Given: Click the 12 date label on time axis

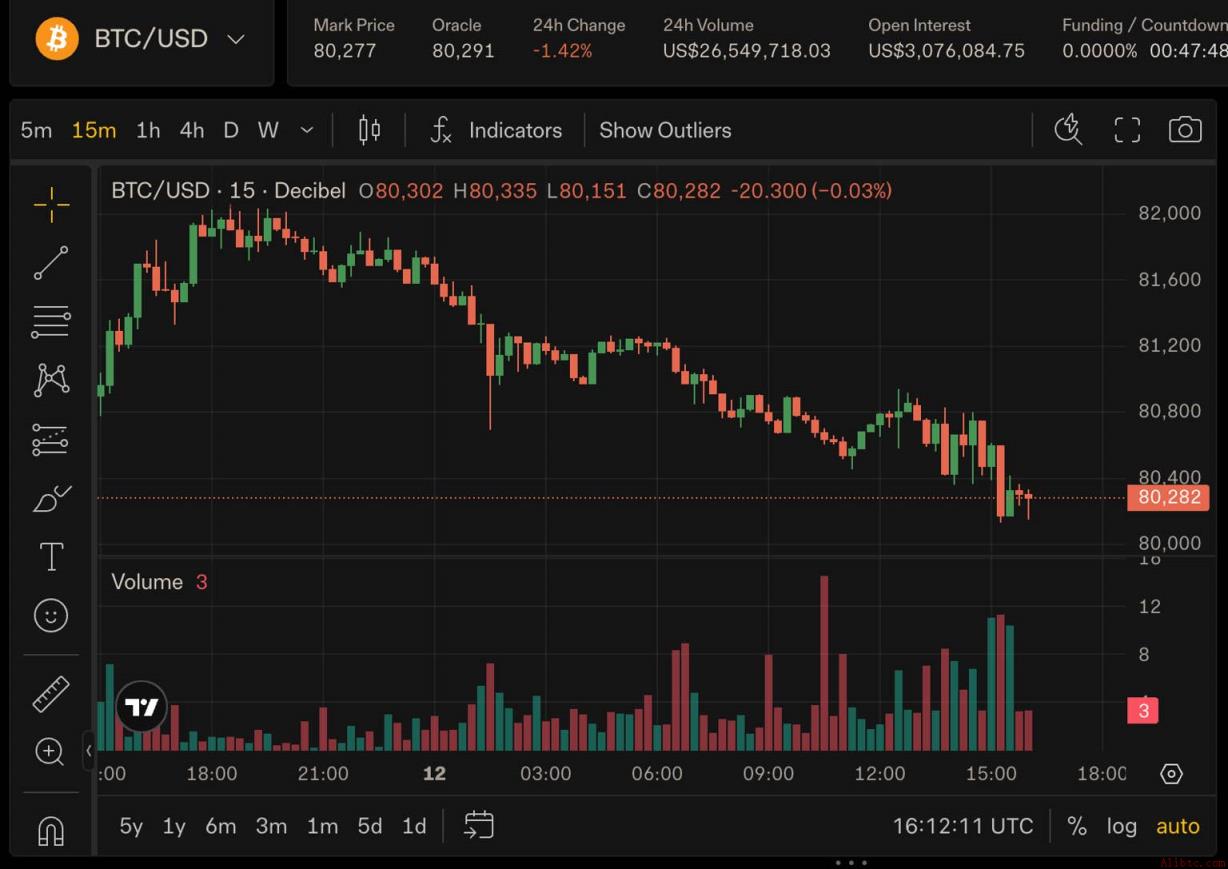Looking at the screenshot, I should (x=434, y=774).
